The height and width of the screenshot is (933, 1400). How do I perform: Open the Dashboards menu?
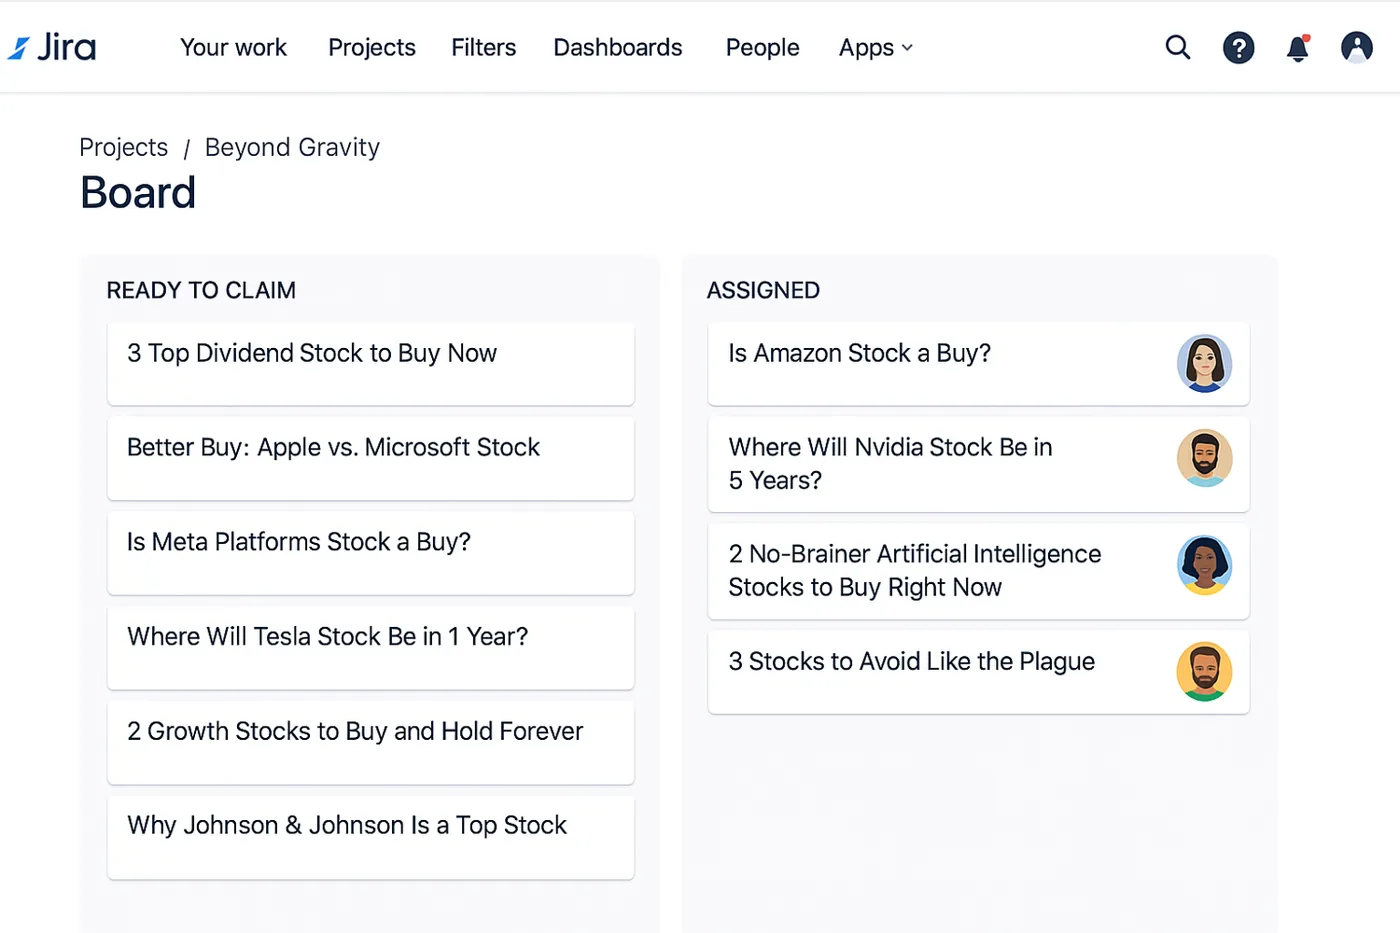click(x=618, y=48)
